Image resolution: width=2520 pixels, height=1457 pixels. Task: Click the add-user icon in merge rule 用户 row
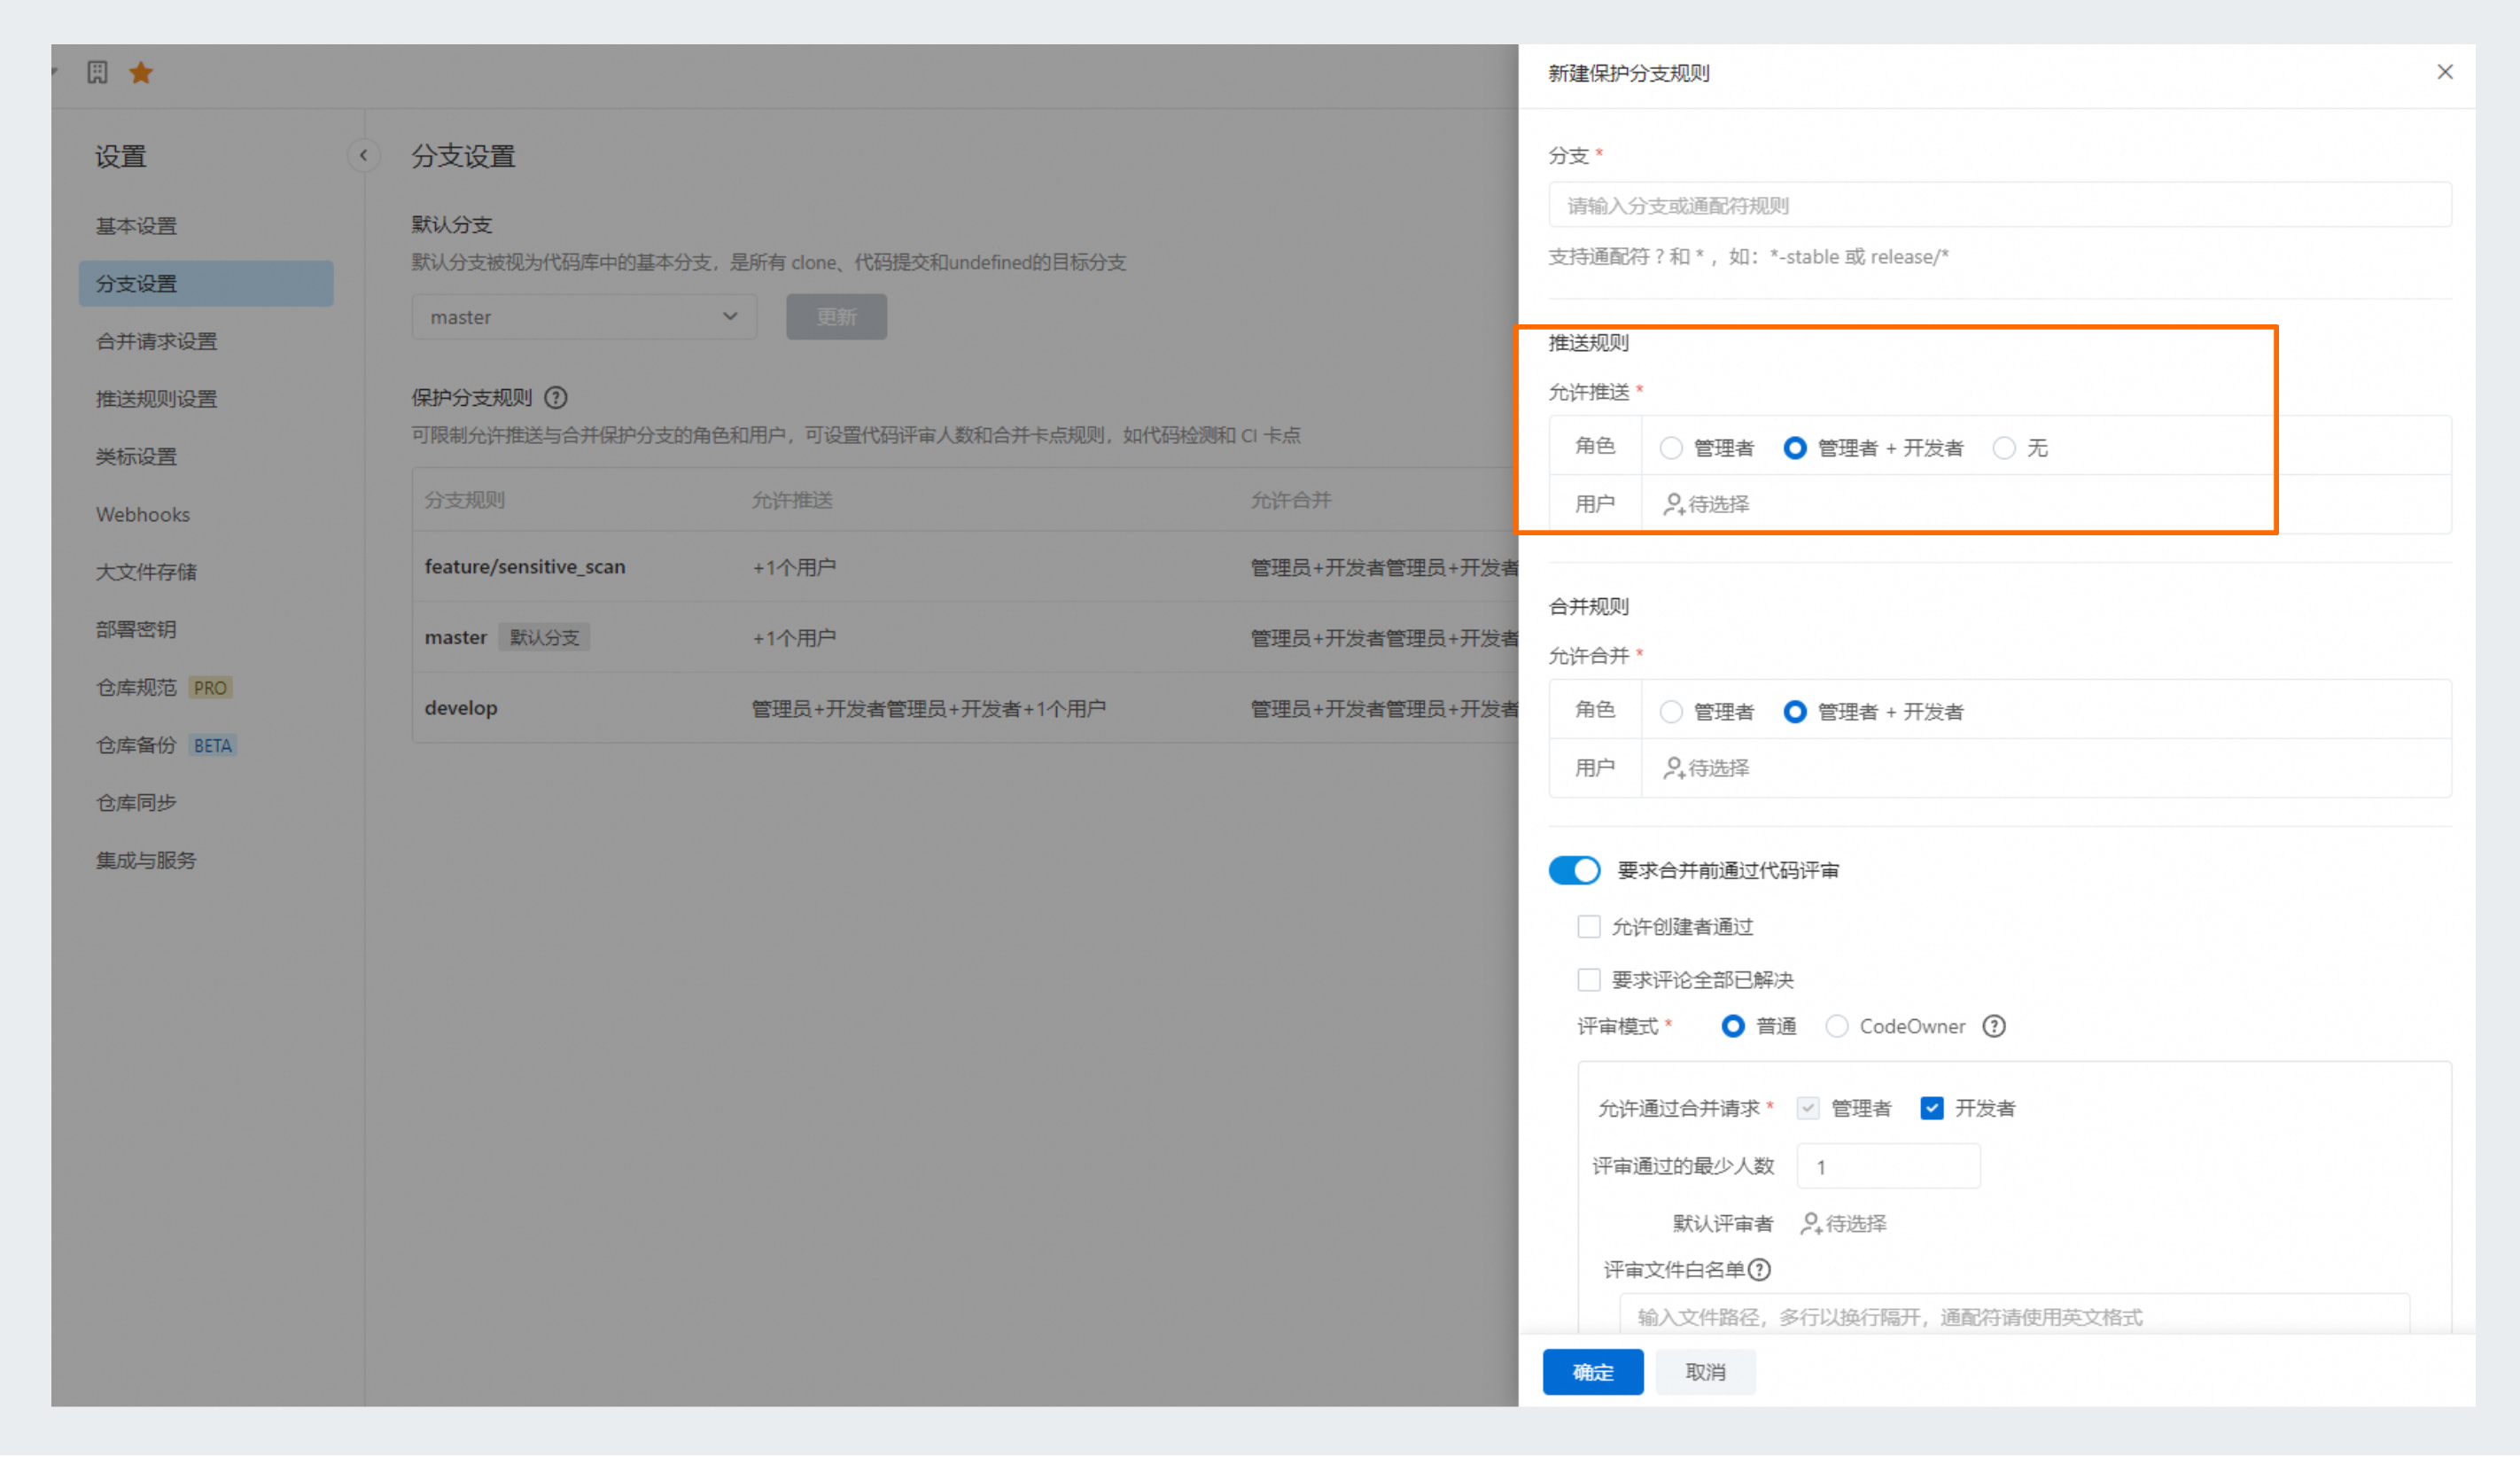[x=1673, y=768]
